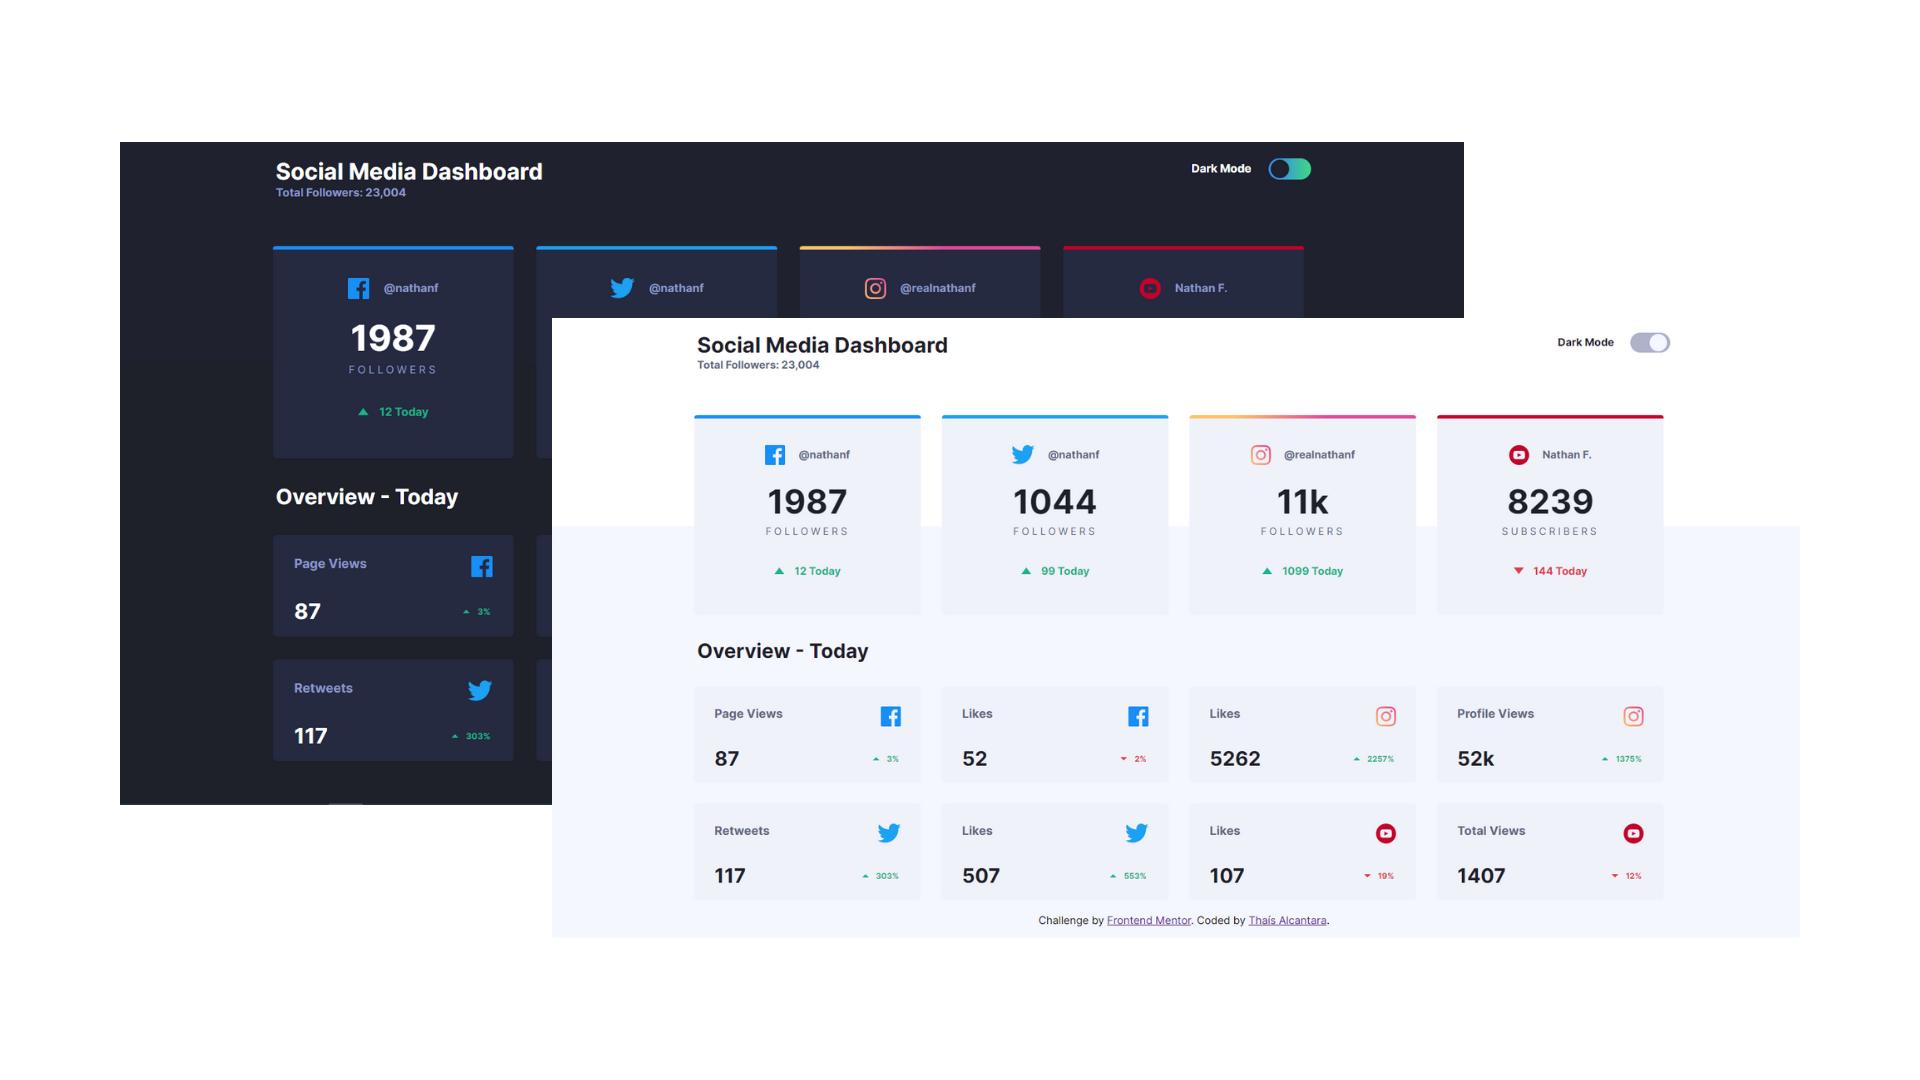Click the Overview - Today heading
This screenshot has height=1080, width=1920.
(783, 651)
